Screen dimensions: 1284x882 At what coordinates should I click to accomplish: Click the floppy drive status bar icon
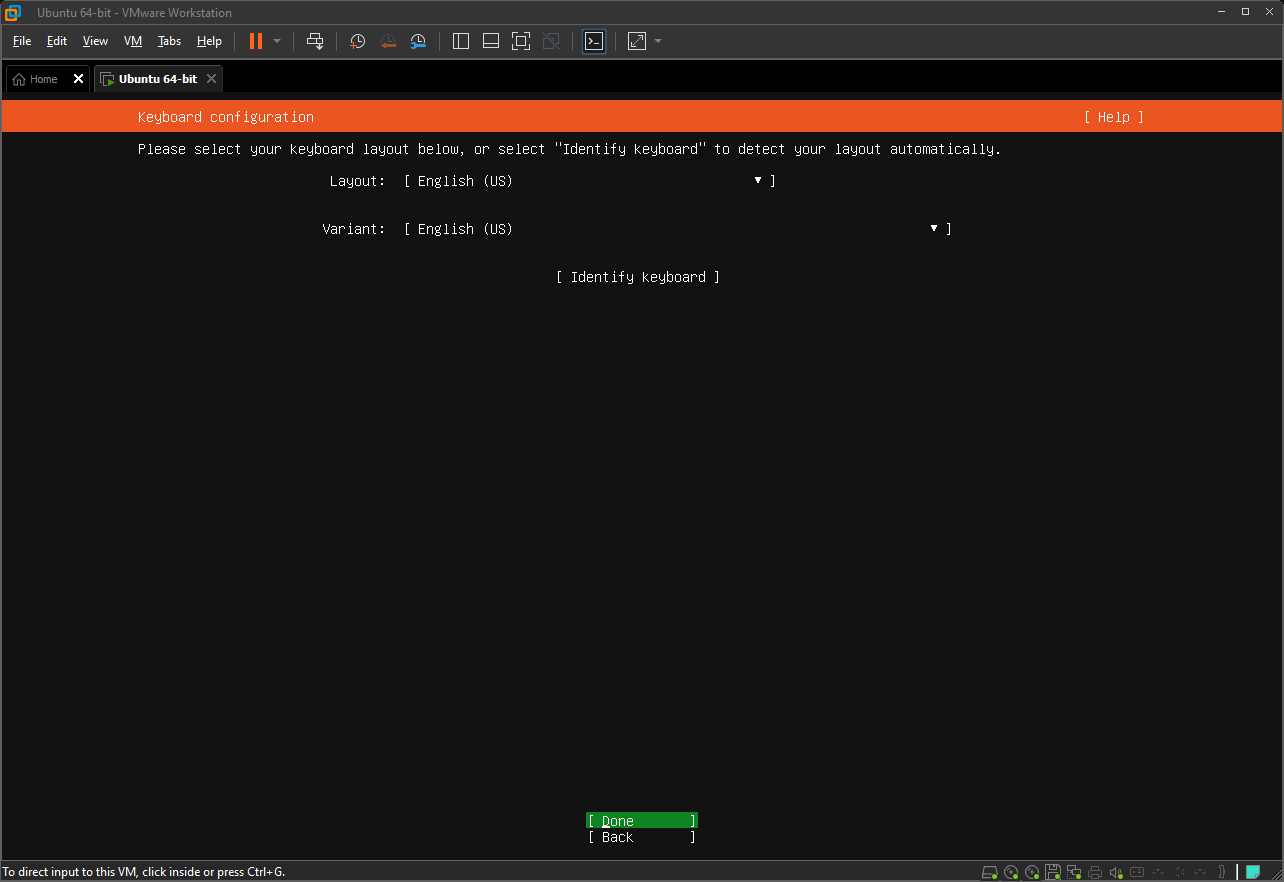point(1053,871)
